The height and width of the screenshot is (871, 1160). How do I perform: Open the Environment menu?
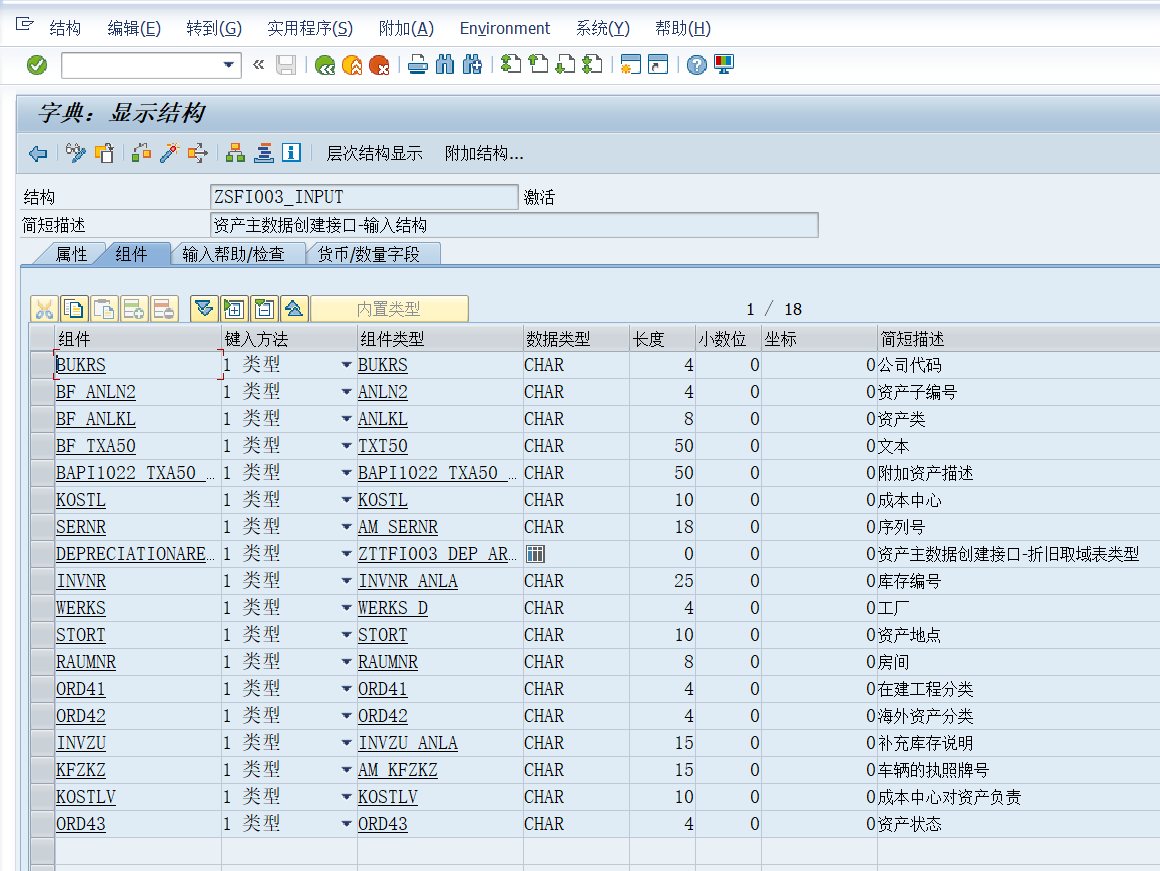[505, 28]
